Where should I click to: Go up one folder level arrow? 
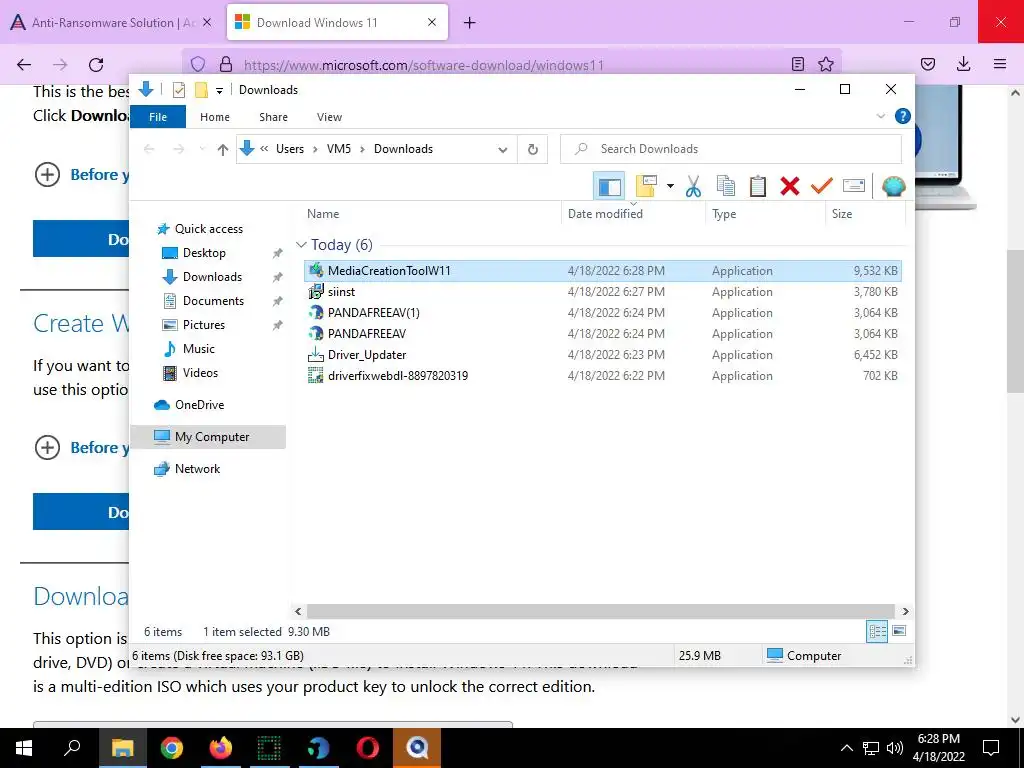pyautogui.click(x=223, y=150)
